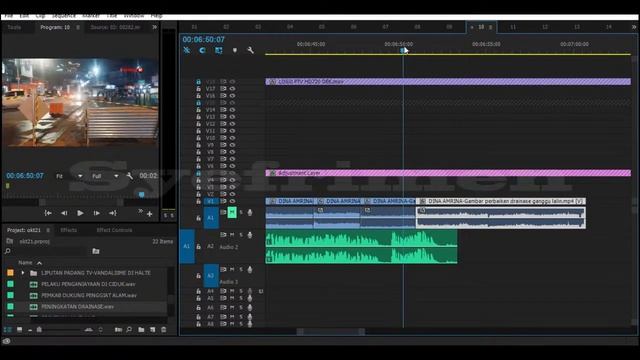
Task: Select sequence tab 09
Action: (x=449, y=27)
